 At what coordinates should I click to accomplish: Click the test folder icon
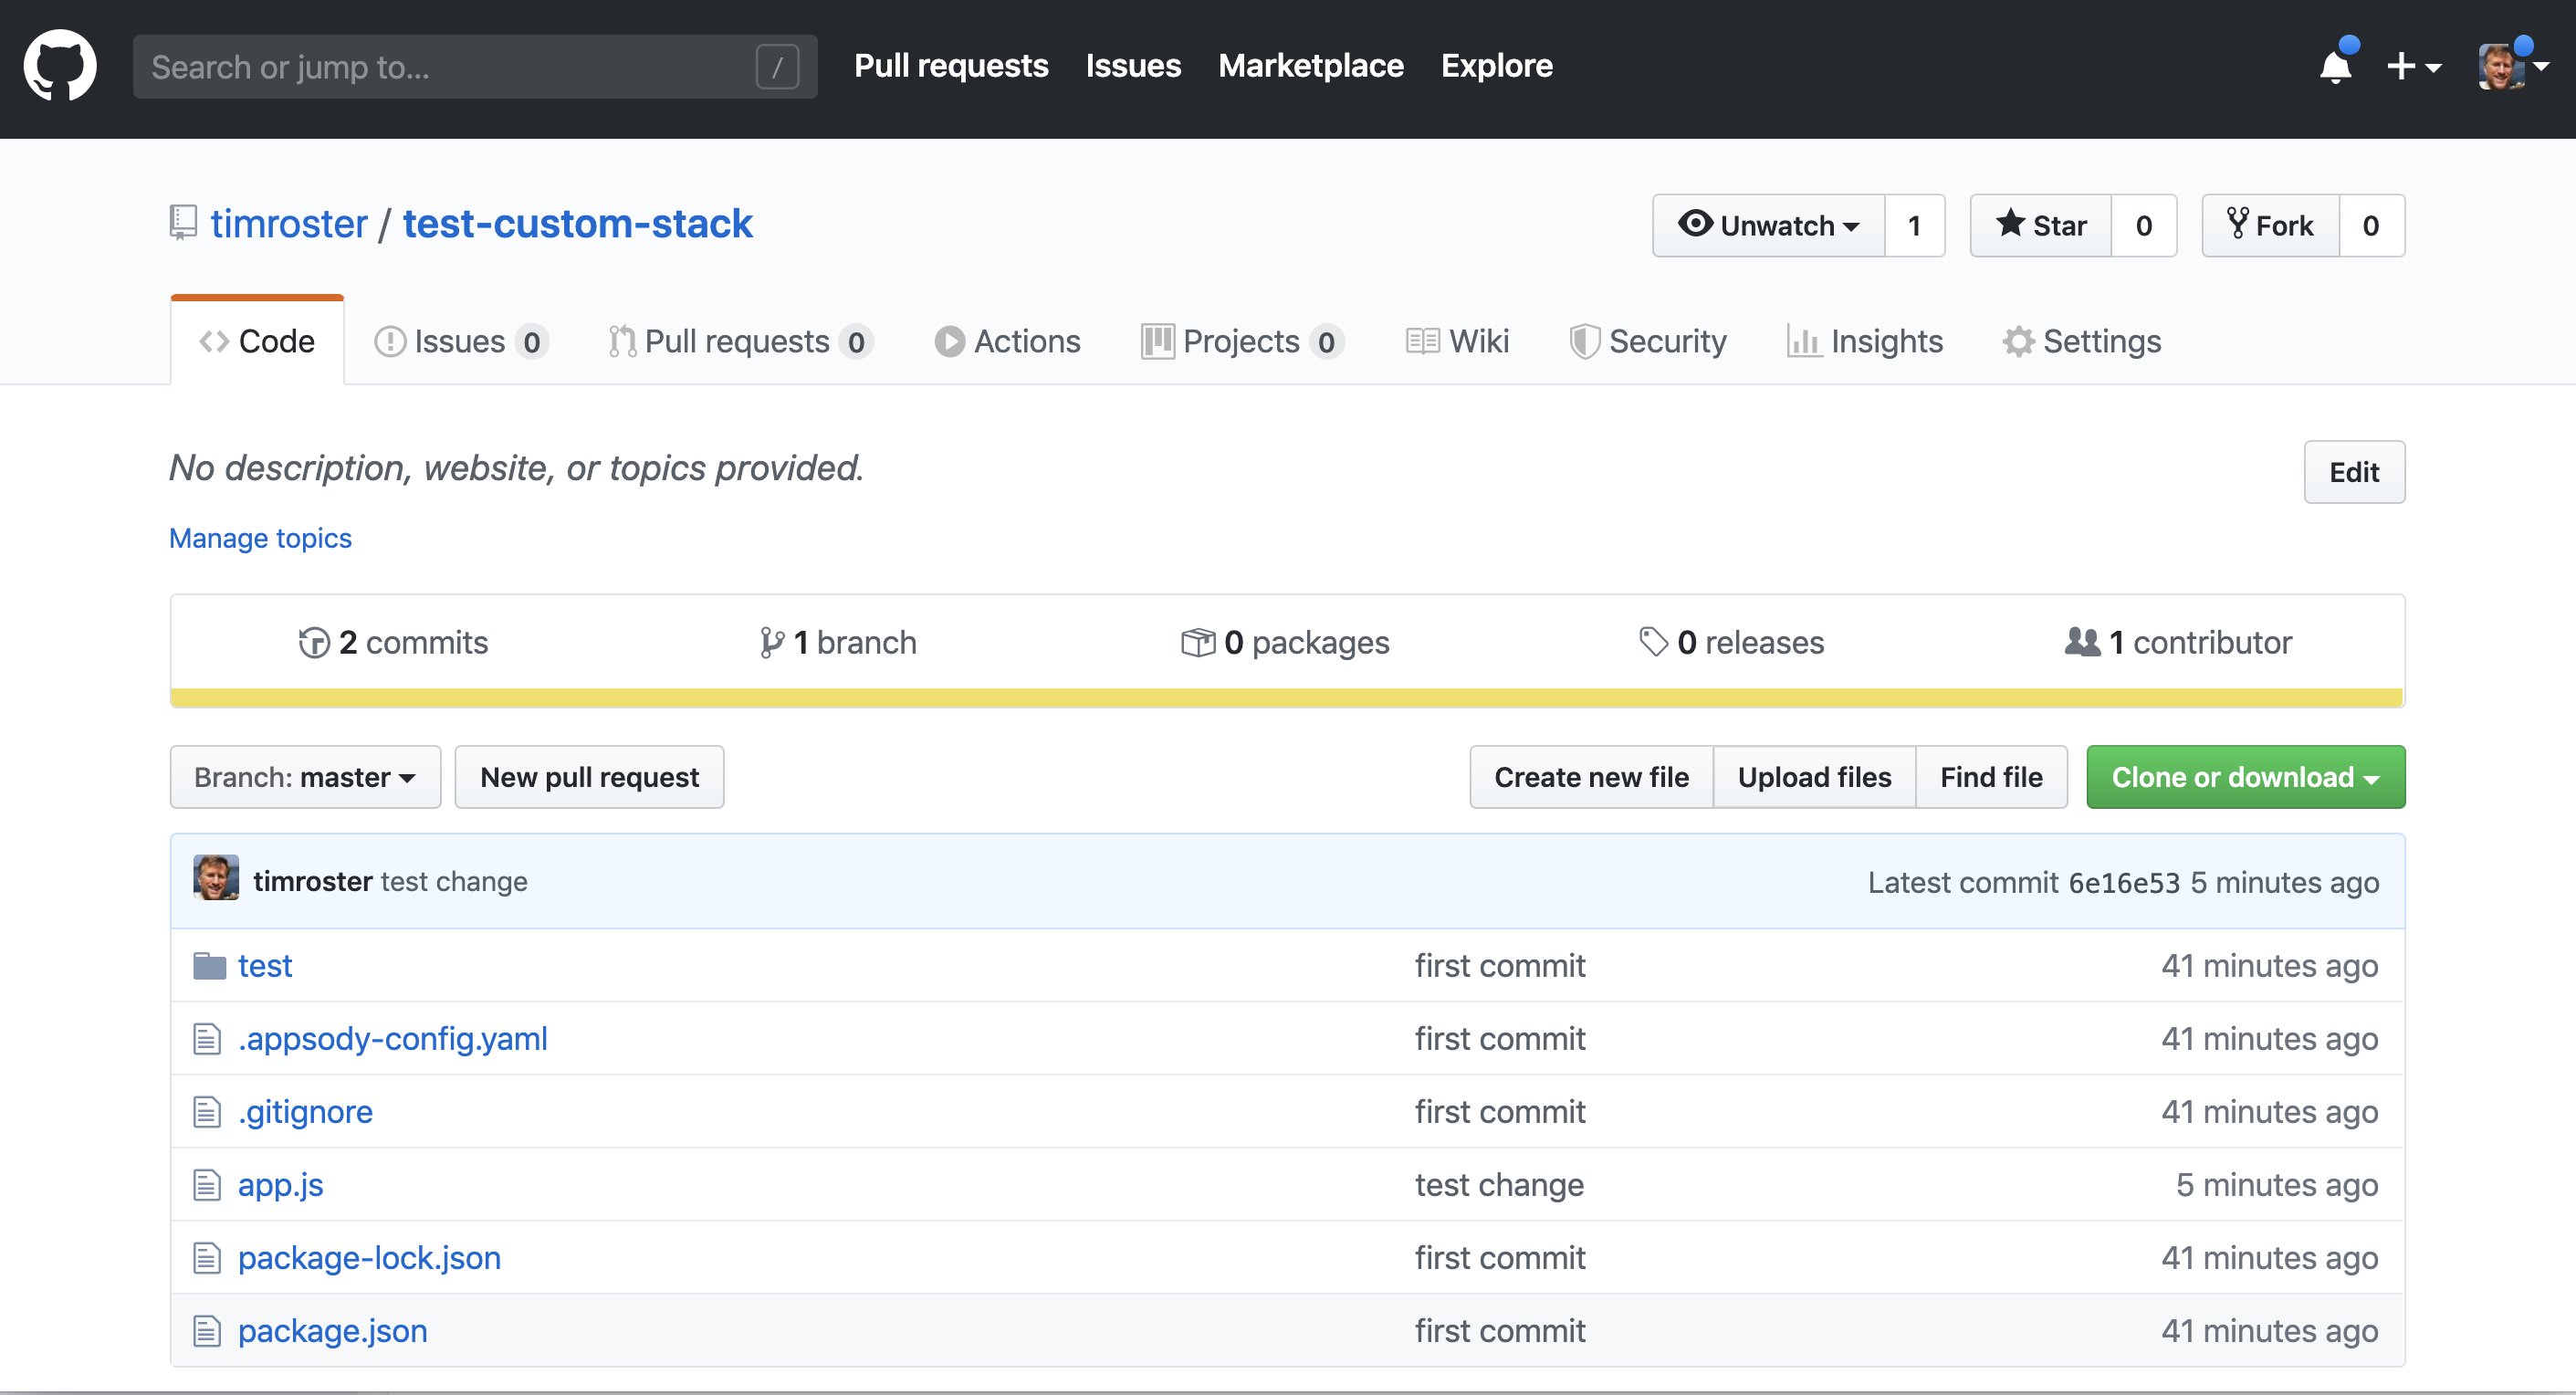tap(209, 966)
